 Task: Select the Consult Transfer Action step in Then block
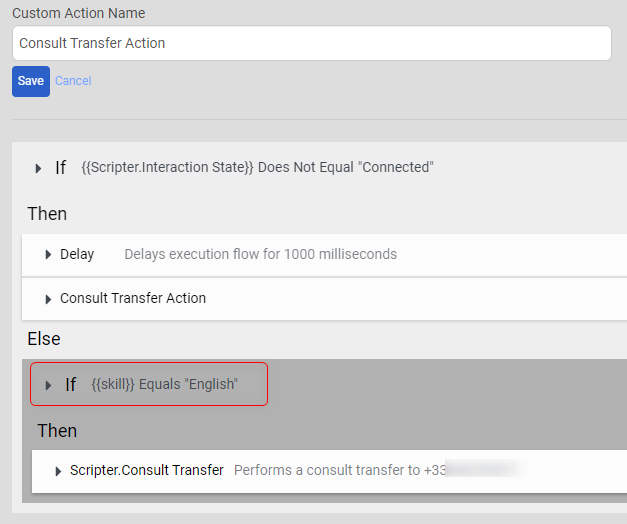(133, 299)
